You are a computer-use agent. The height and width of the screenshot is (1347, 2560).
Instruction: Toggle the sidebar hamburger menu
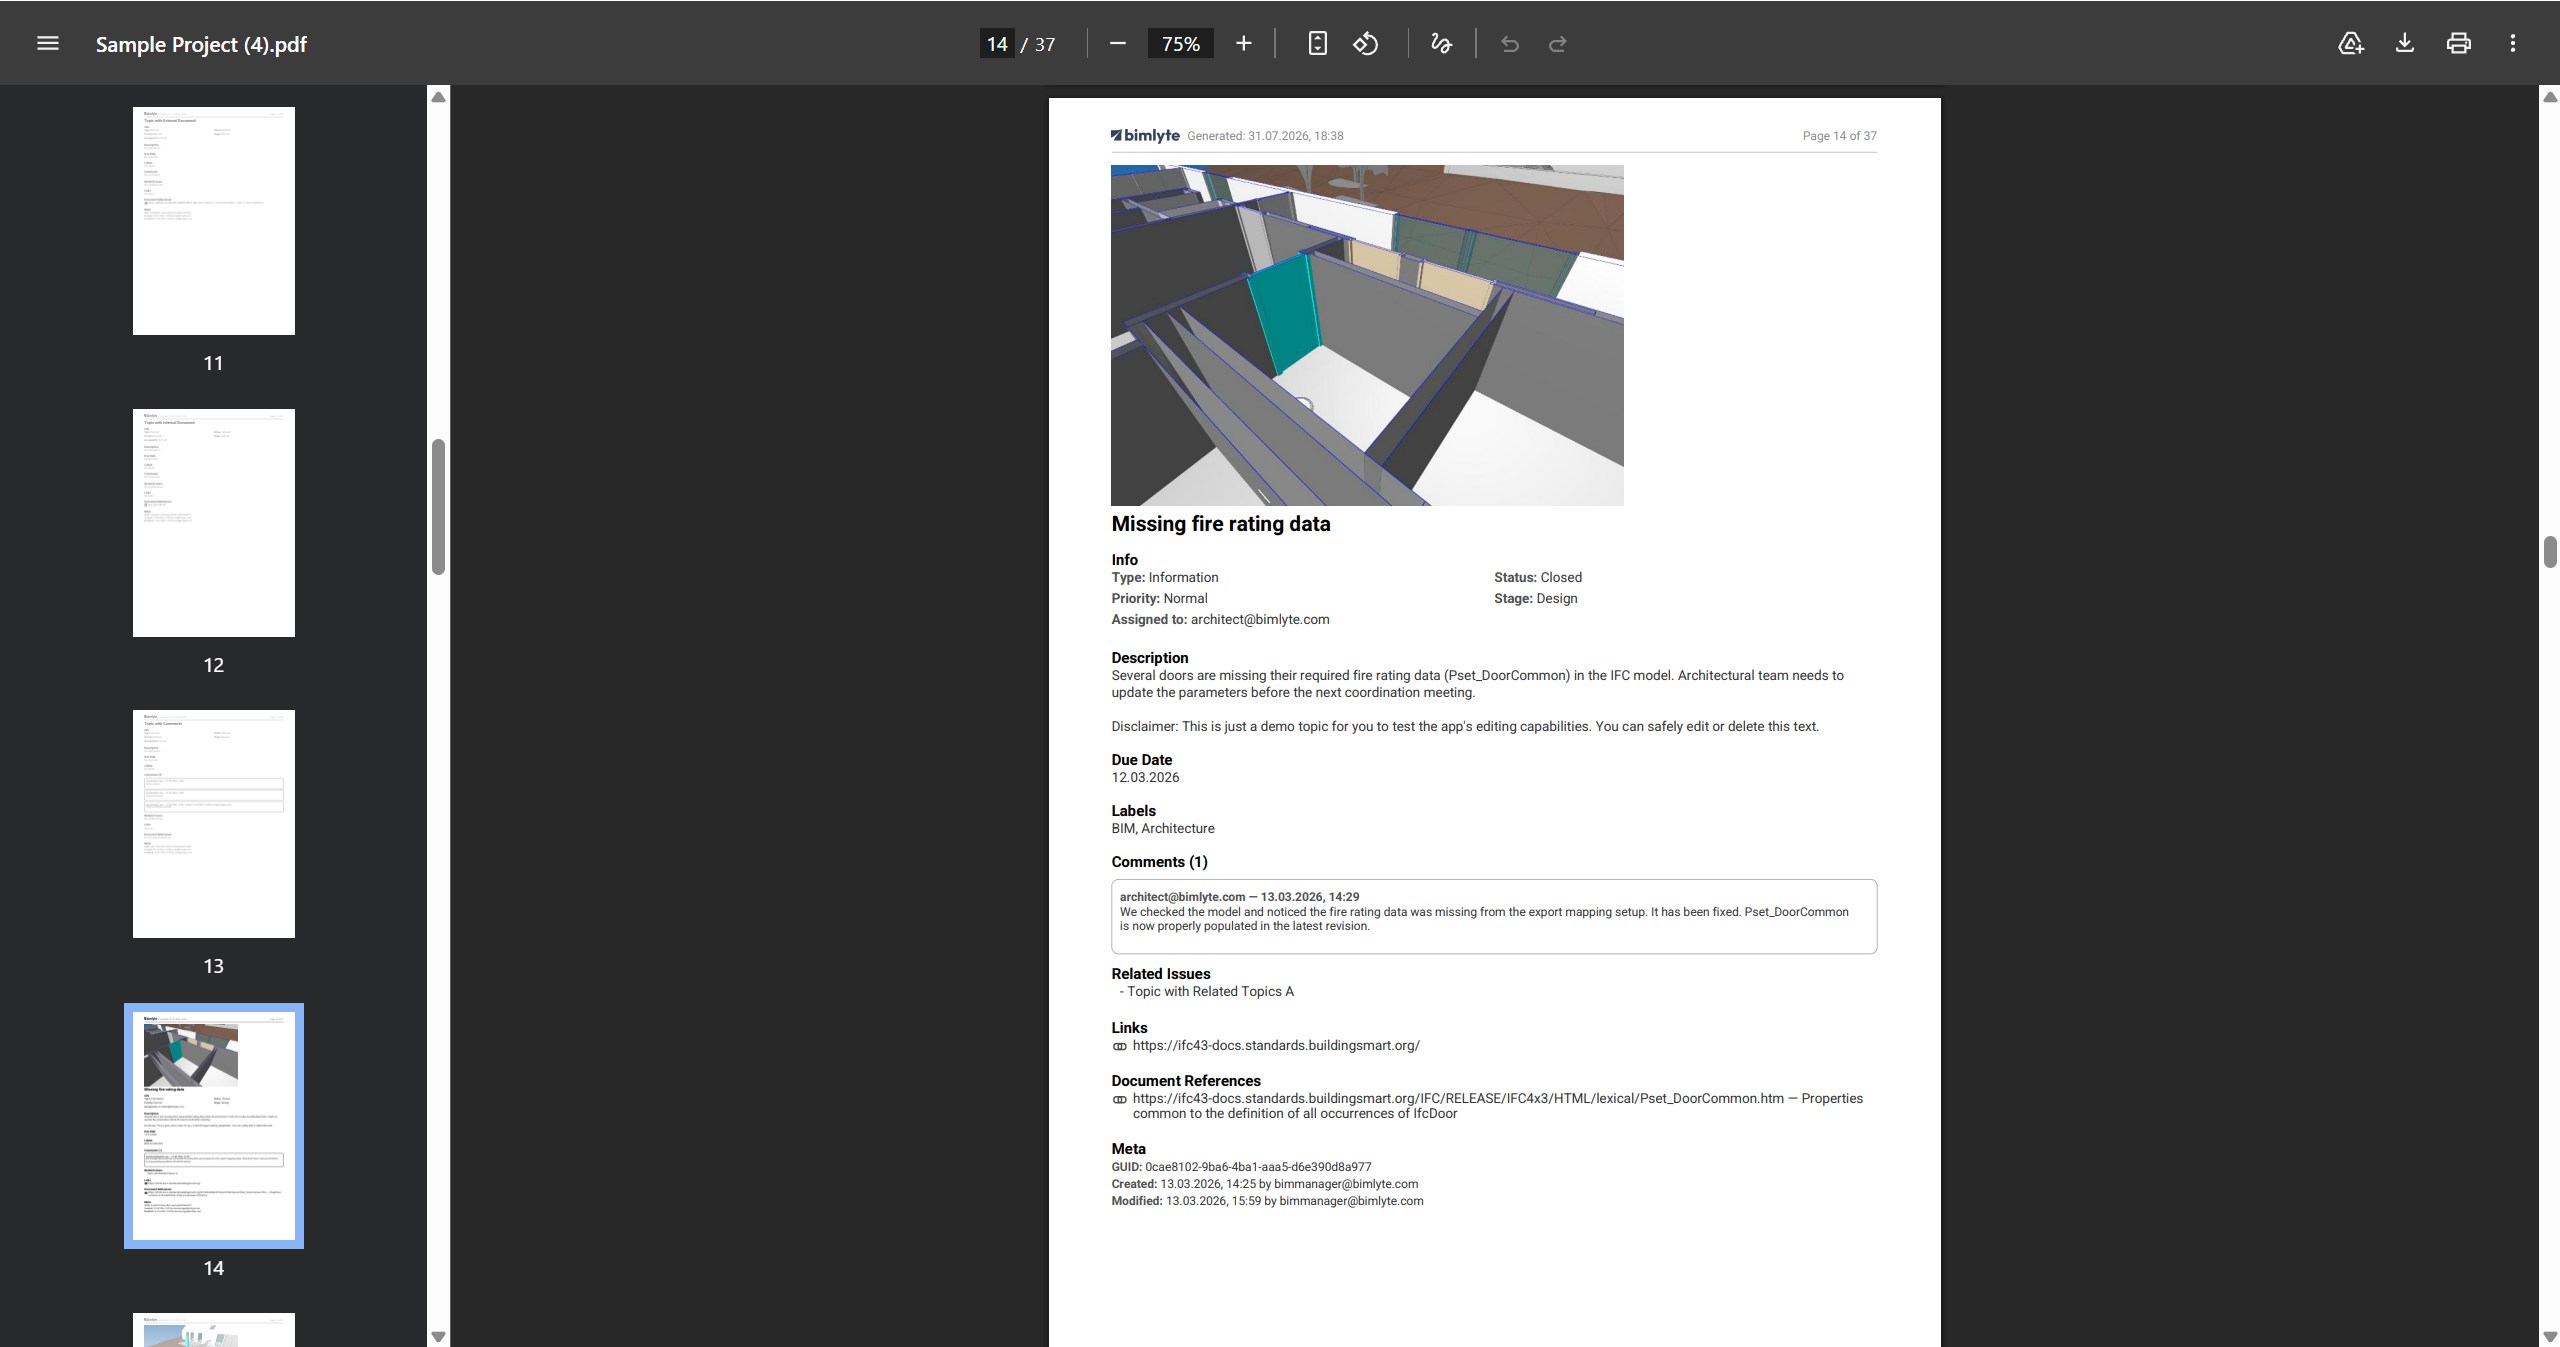point(47,43)
